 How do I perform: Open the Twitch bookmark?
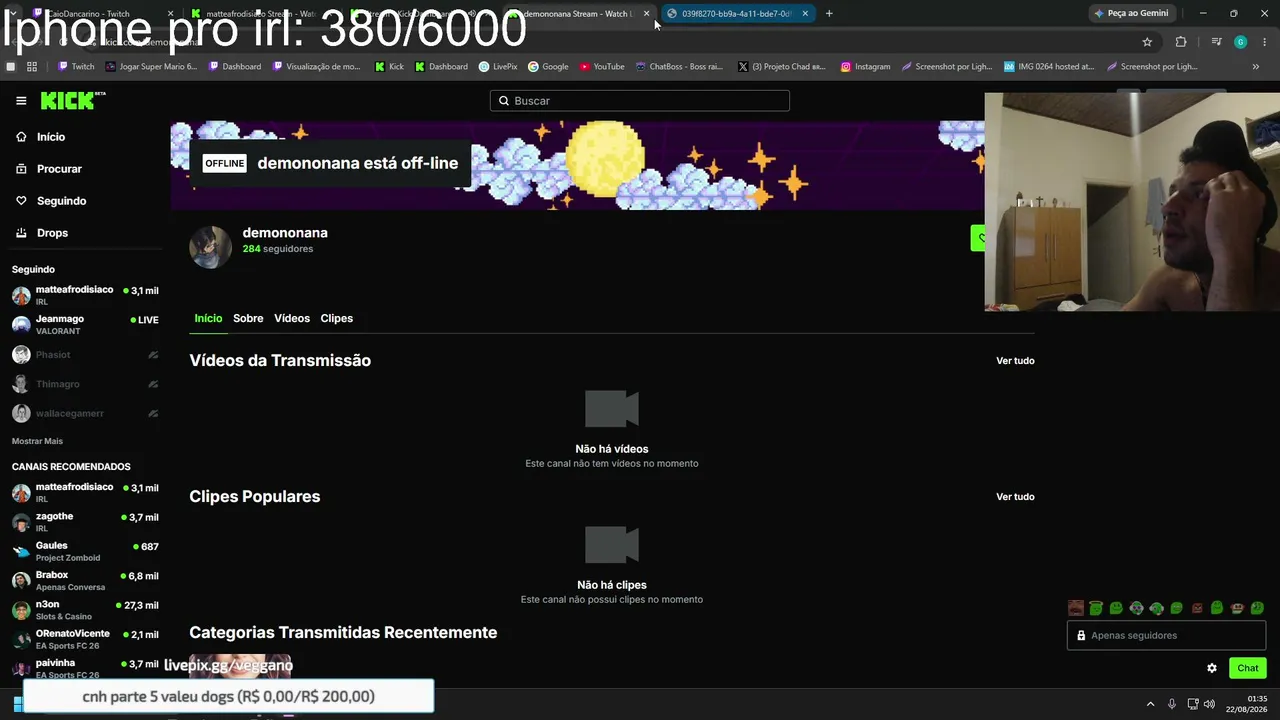tap(76, 67)
